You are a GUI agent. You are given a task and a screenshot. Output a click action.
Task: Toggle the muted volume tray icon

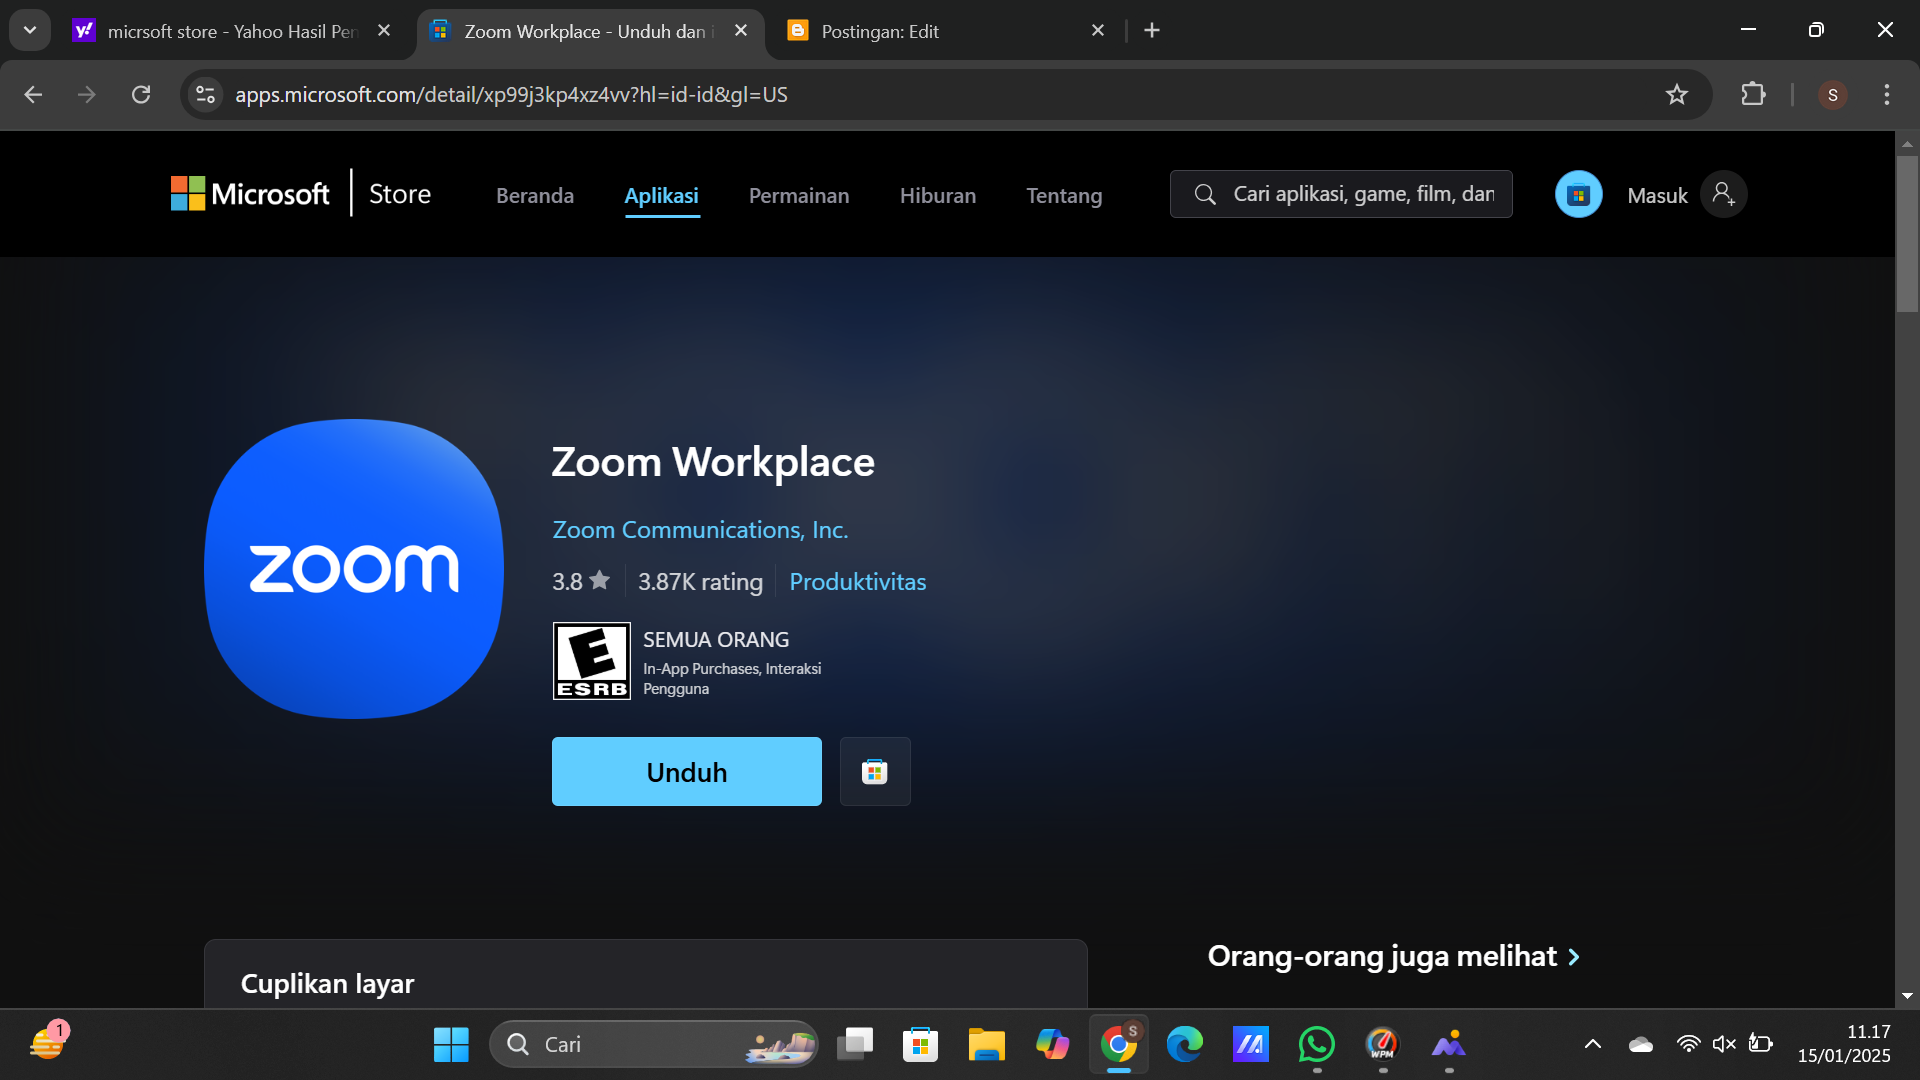click(x=1724, y=1044)
